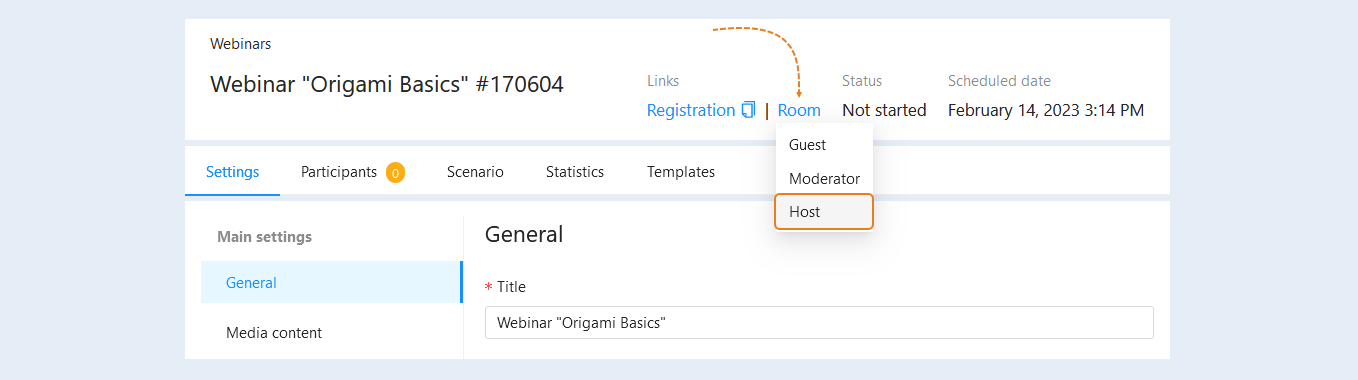This screenshot has width=1358, height=380.
Task: Open the Registration link
Action: [691, 110]
